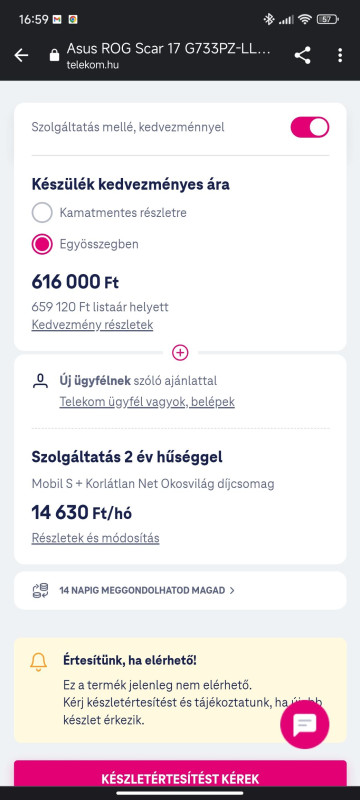The image size is (360, 800).
Task: Tap the padlock site security icon
Action: [55, 55]
